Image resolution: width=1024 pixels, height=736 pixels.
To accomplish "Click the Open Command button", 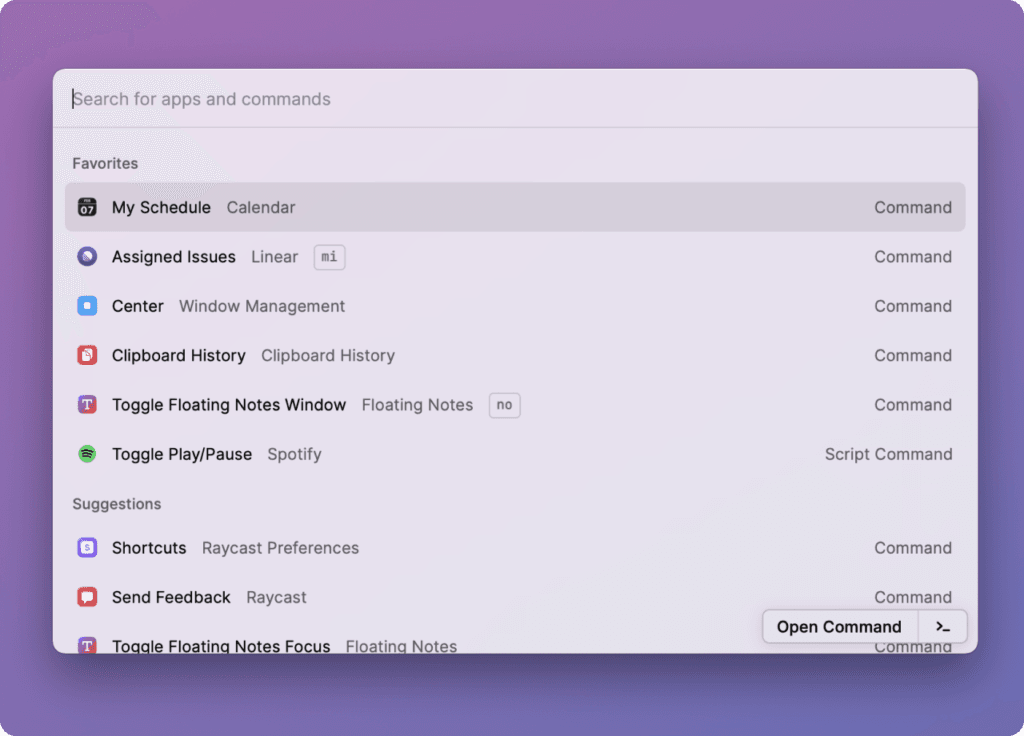I will (x=839, y=627).
